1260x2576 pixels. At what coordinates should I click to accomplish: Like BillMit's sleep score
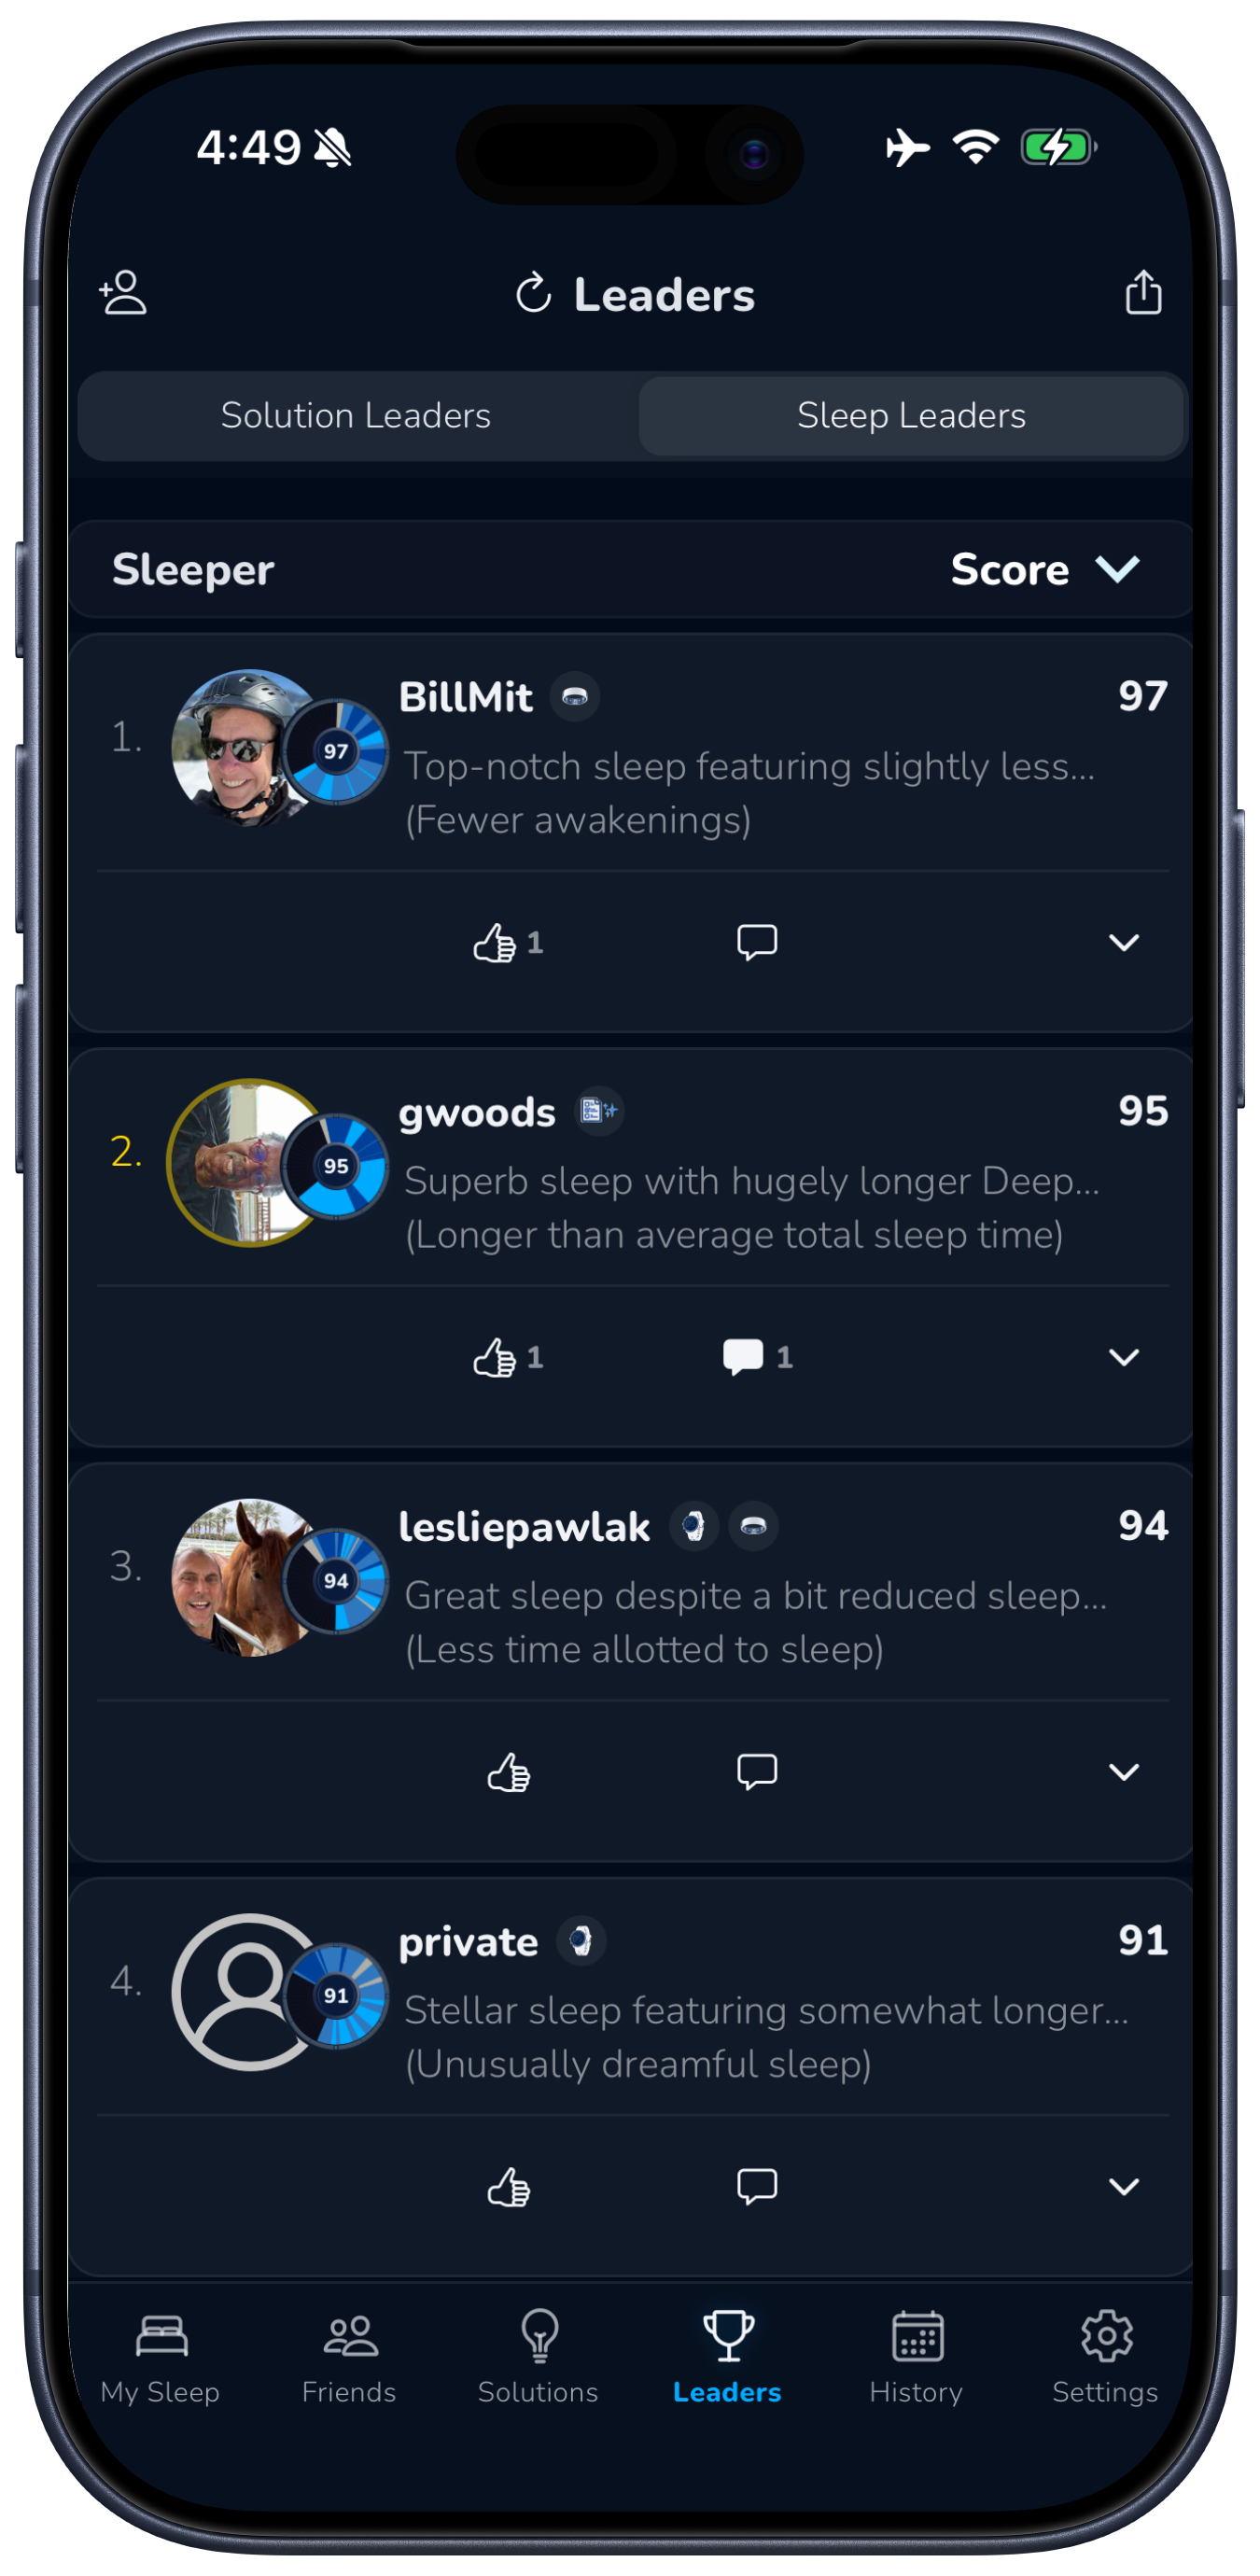click(507, 942)
